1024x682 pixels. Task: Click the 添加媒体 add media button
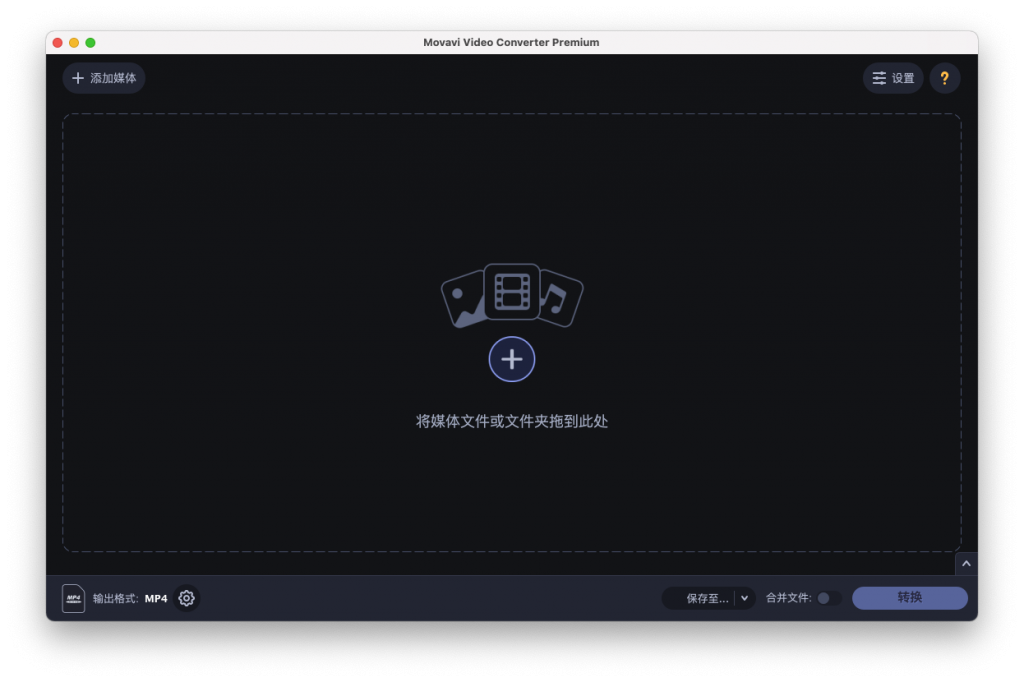104,78
